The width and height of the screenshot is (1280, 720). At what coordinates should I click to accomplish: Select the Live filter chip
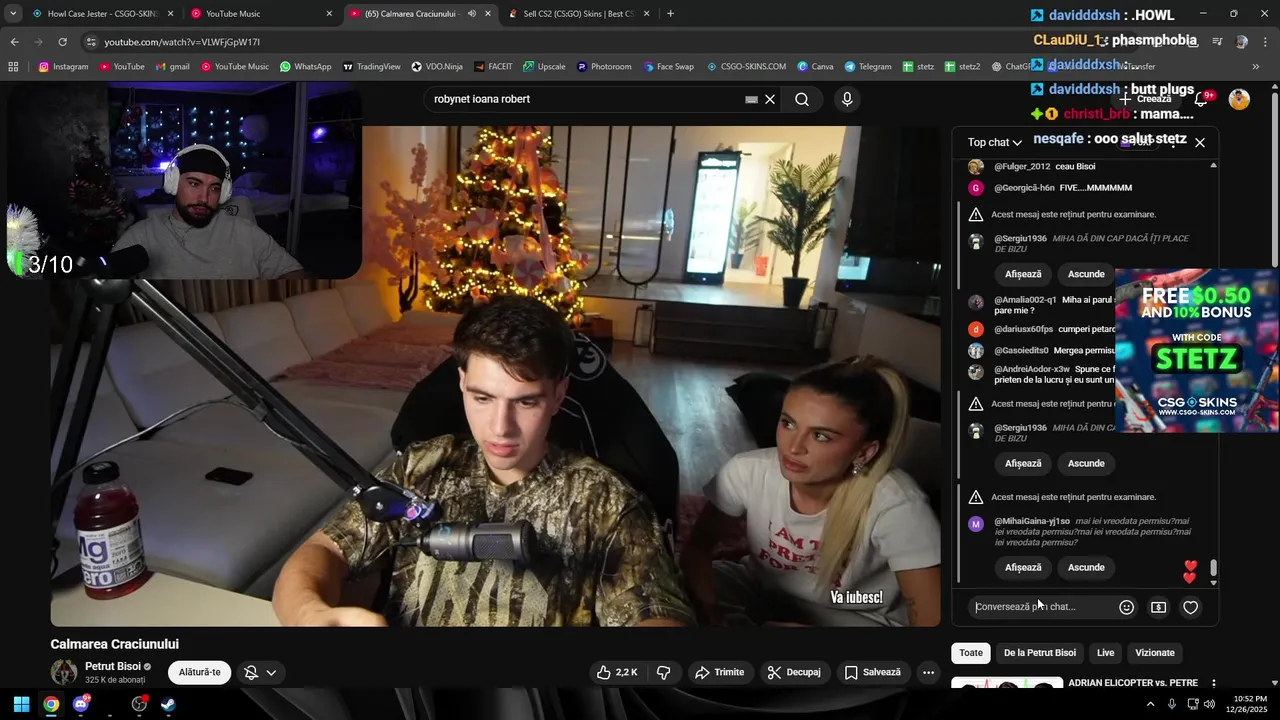(x=1105, y=653)
